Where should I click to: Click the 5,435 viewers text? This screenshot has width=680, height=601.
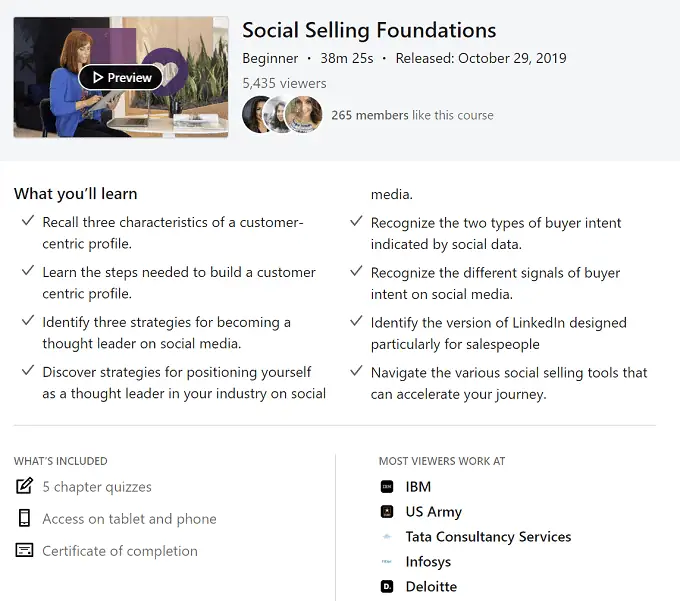pyautogui.click(x=284, y=83)
